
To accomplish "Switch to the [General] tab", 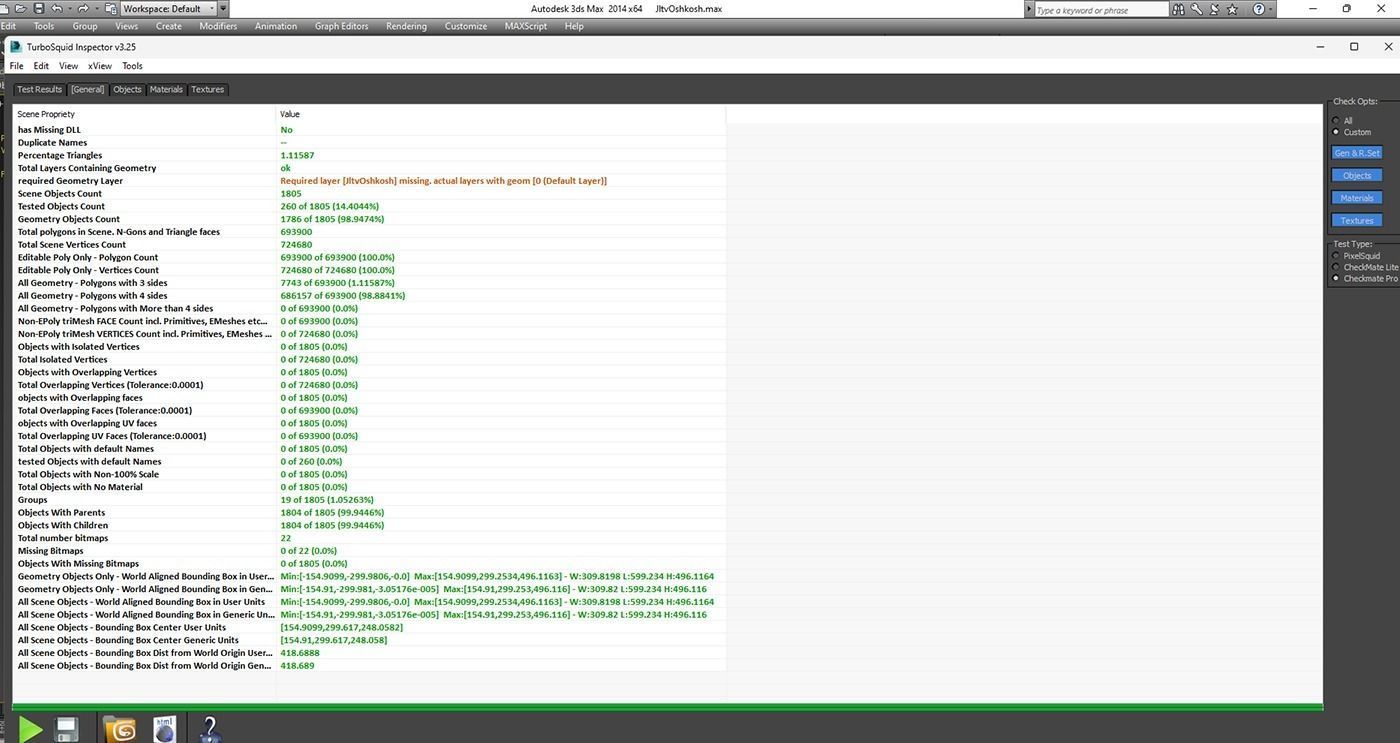I will [87, 89].
